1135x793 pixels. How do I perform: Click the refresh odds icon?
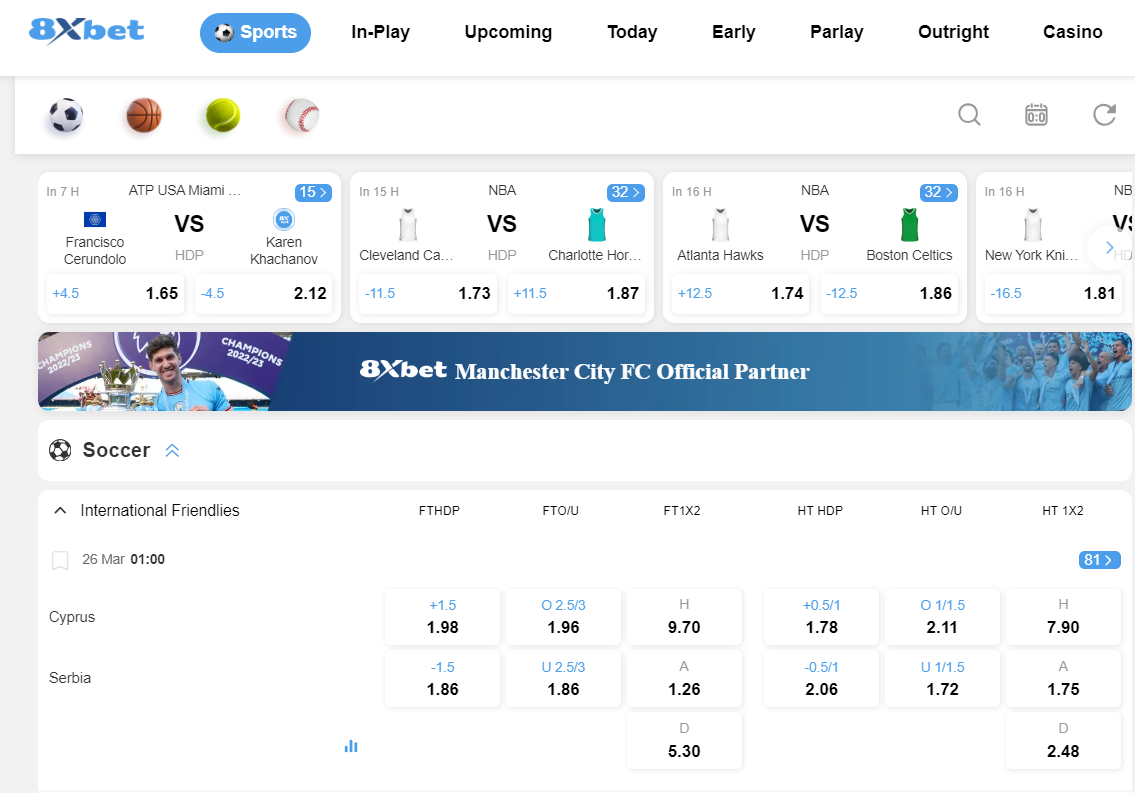coord(1104,115)
